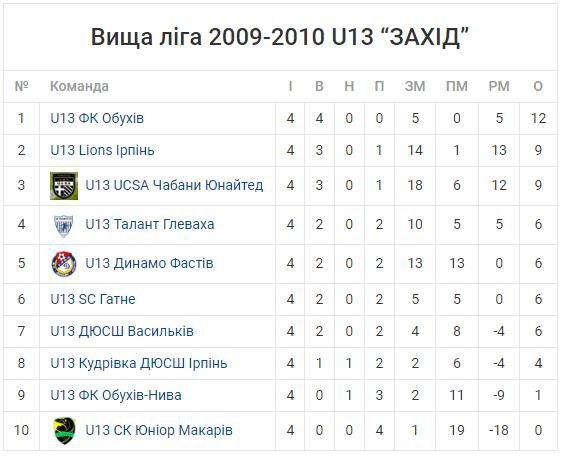The height and width of the screenshot is (456, 563).
Task: Open U13 UCSA Чабани Юнайтед team page
Action: [174, 185]
